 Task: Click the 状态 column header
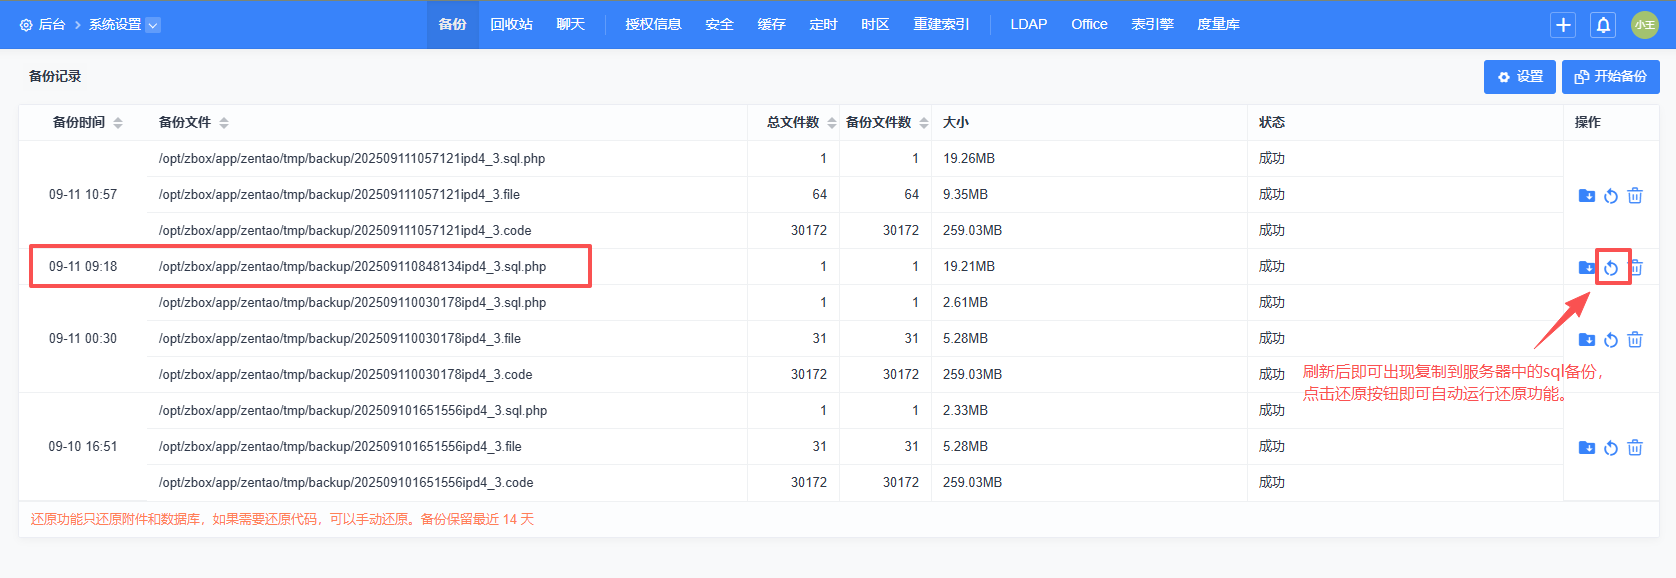click(x=1272, y=123)
